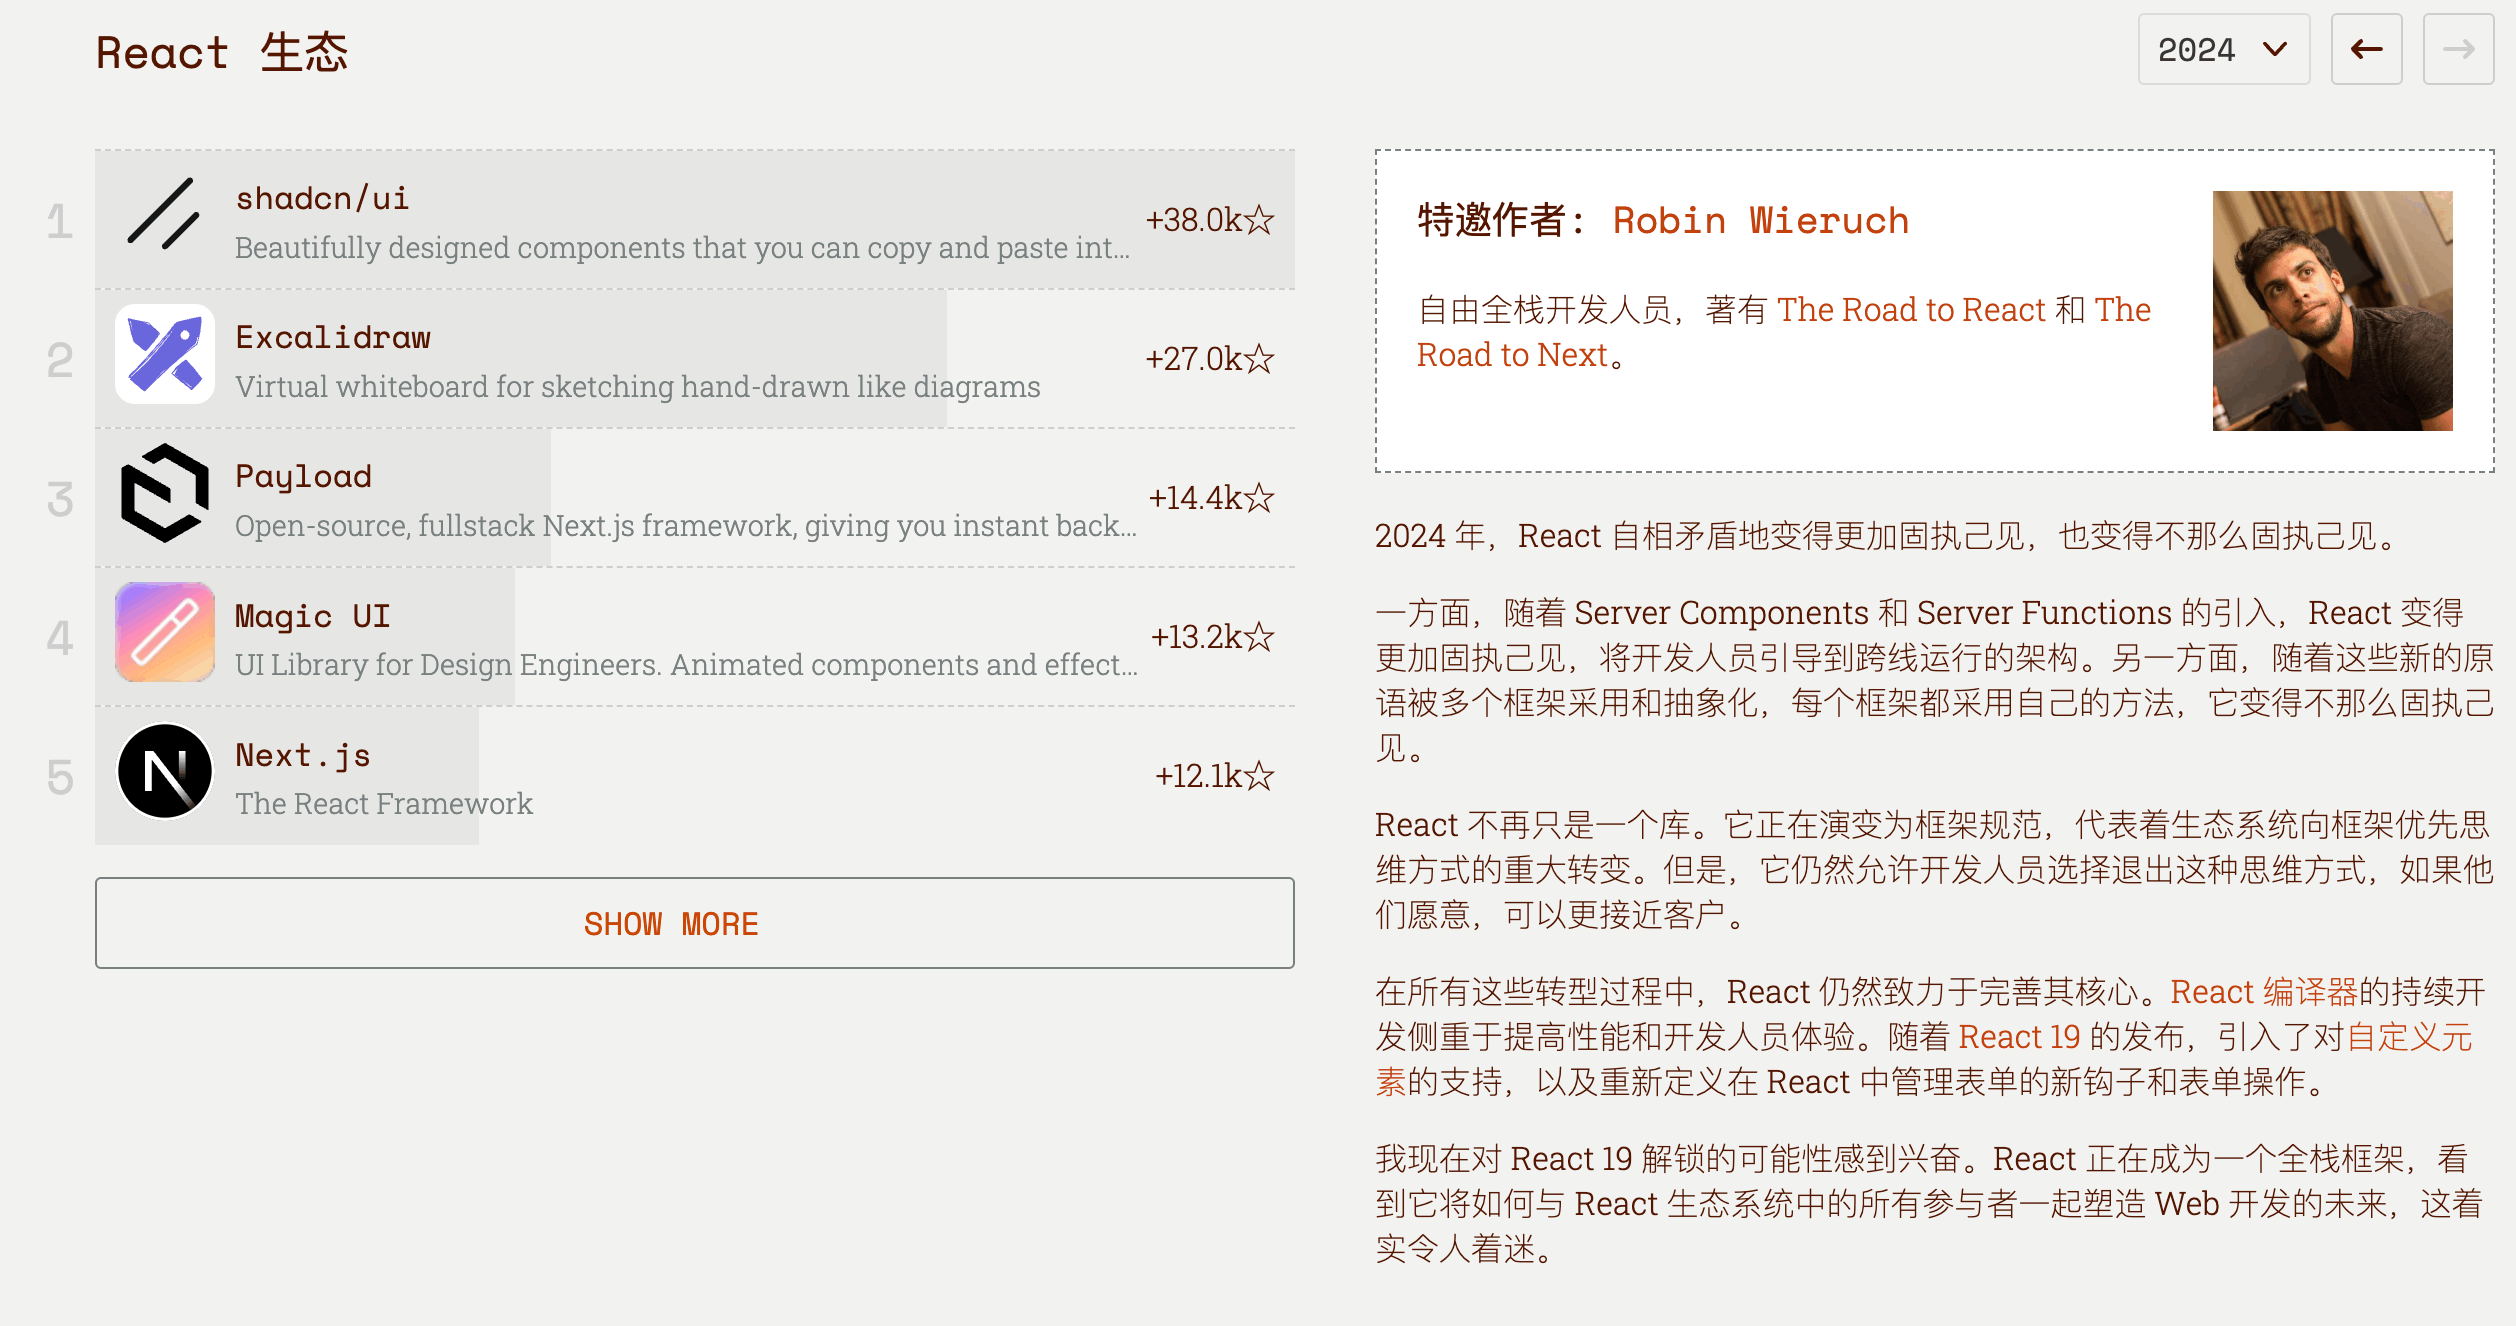Go to previous year with left arrow
Viewport: 2516px width, 1326px height.
point(2366,49)
